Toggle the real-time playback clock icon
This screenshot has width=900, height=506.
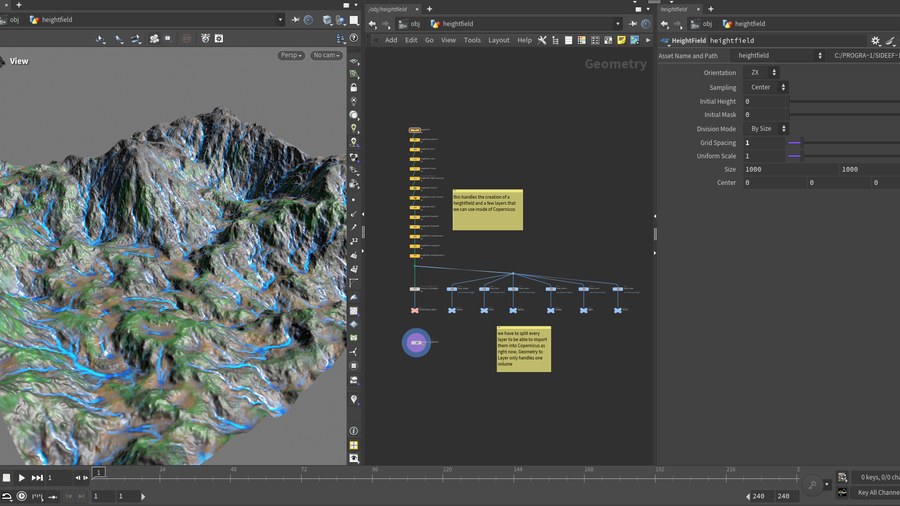click(22, 496)
